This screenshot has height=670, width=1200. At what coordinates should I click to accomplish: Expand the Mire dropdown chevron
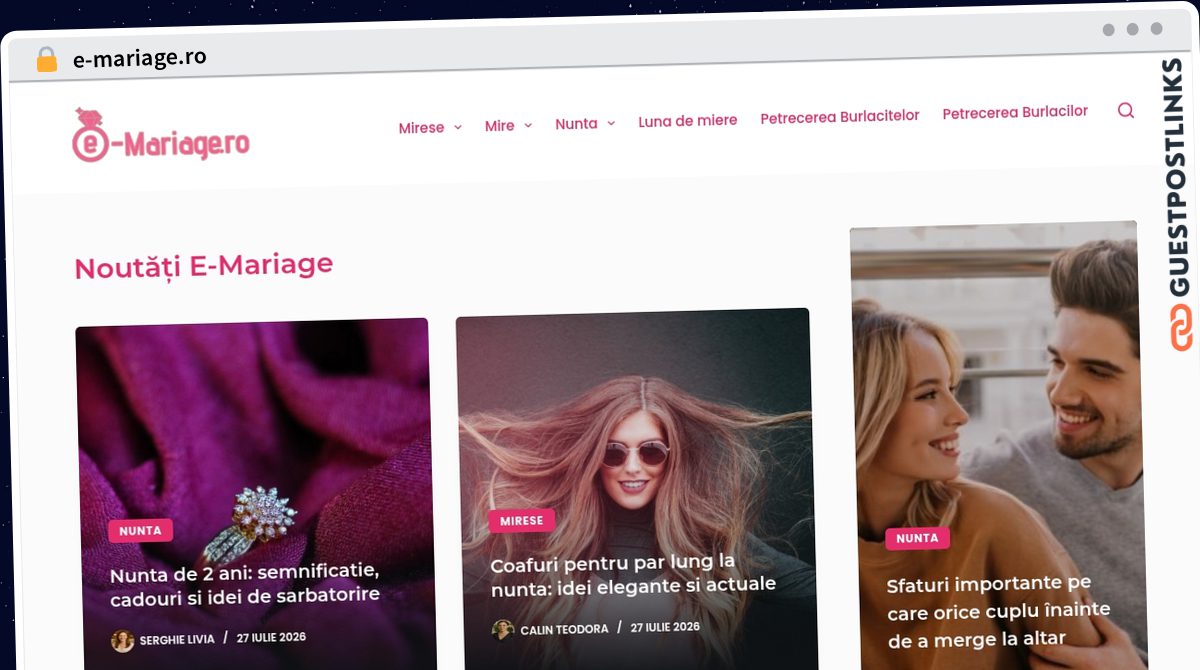(528, 125)
